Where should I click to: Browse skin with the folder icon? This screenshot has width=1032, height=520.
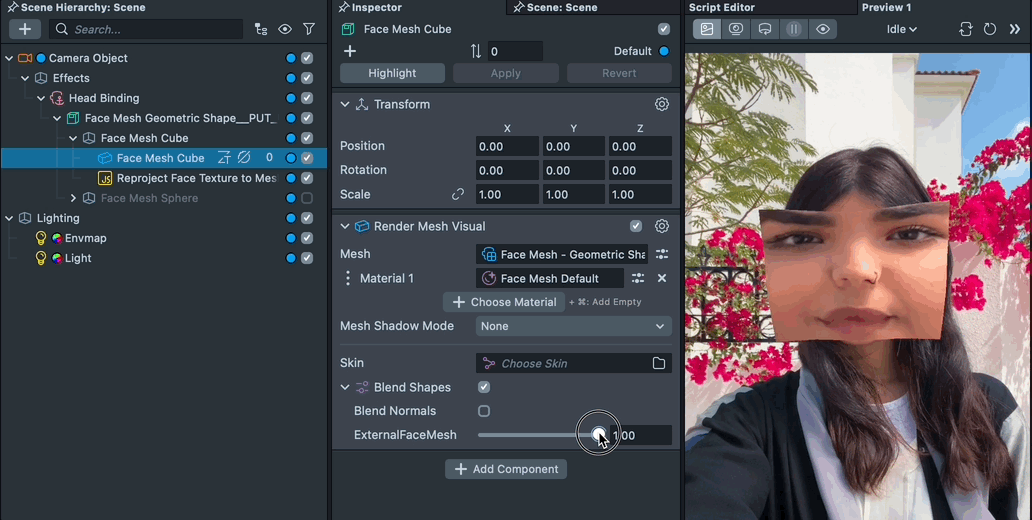coord(659,363)
